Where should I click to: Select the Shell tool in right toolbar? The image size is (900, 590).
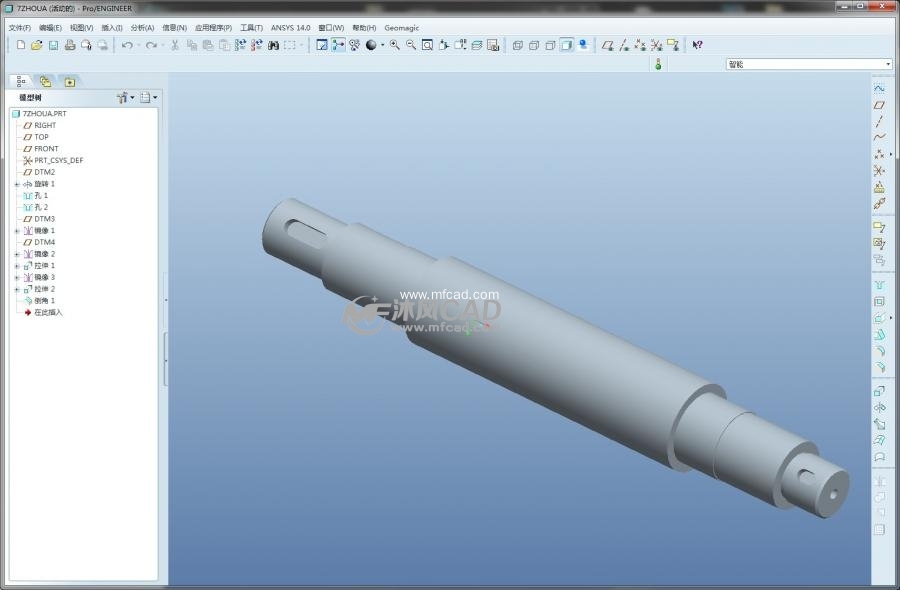pos(879,301)
